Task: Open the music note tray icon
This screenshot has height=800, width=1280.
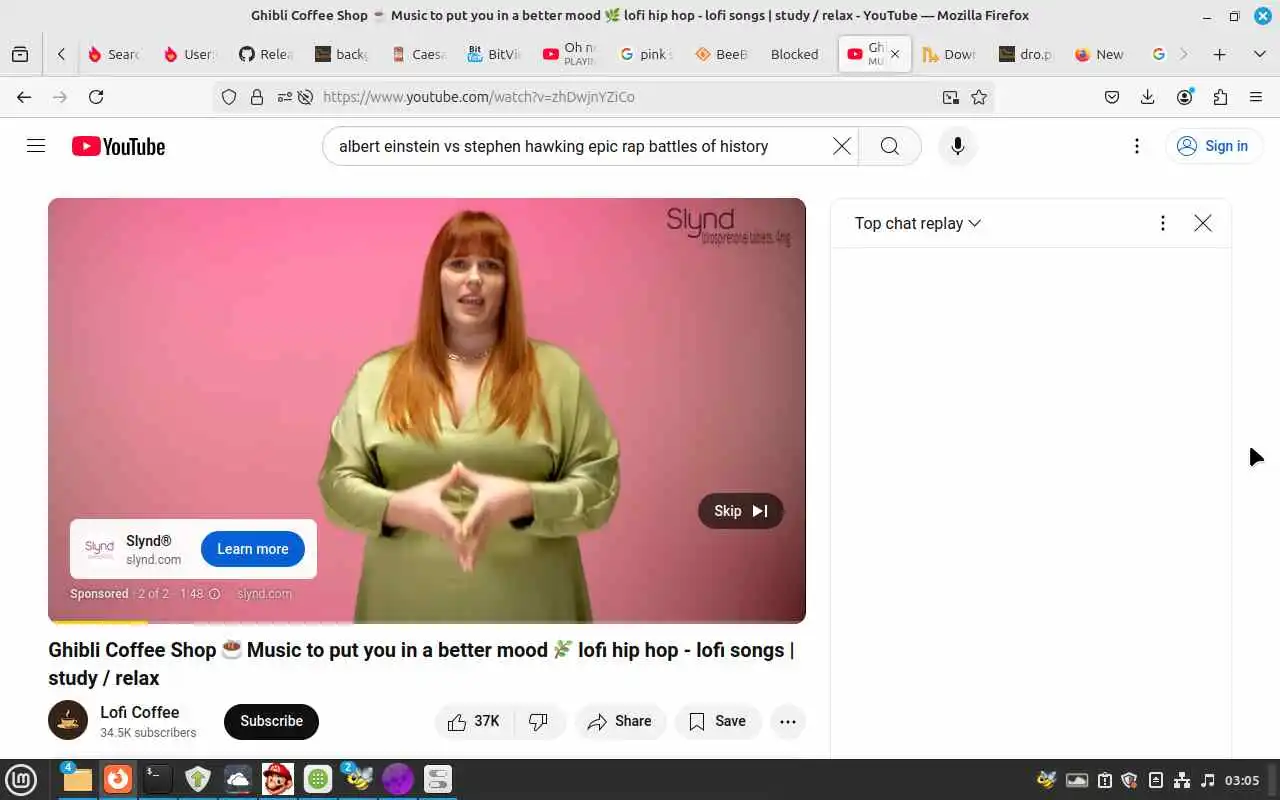Action: (x=1208, y=780)
